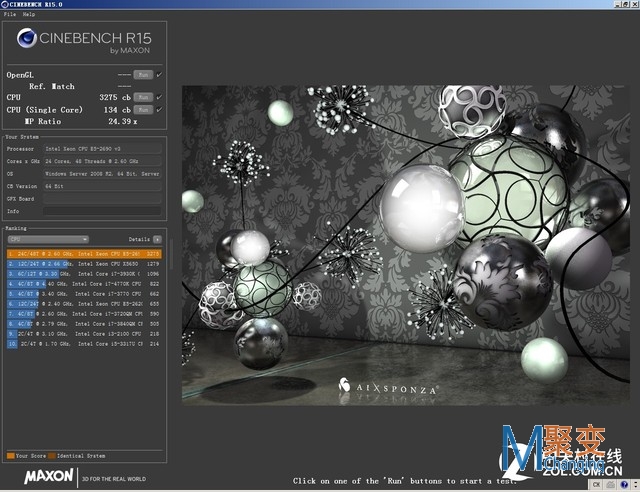Select ranking row 8, Core i7-3840QM 505

tap(84, 324)
